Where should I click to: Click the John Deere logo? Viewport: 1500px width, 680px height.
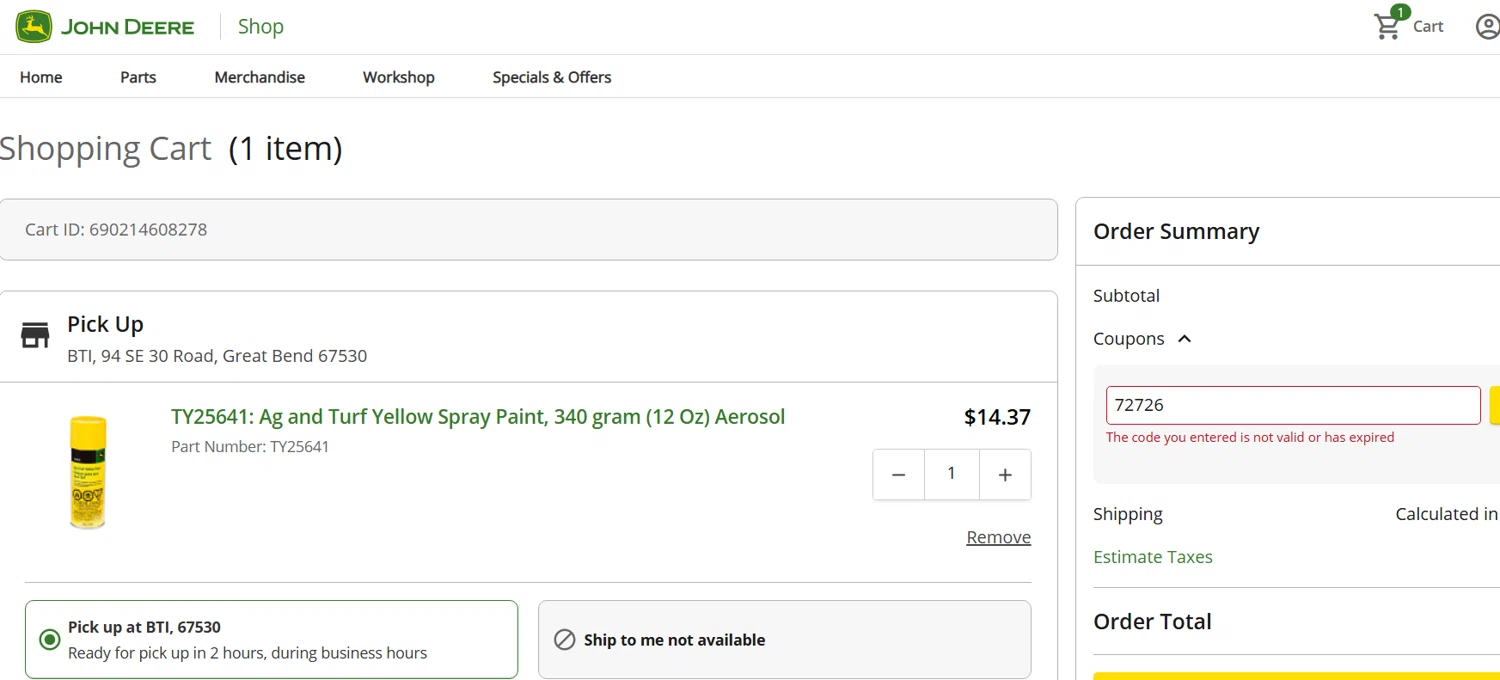pos(105,27)
